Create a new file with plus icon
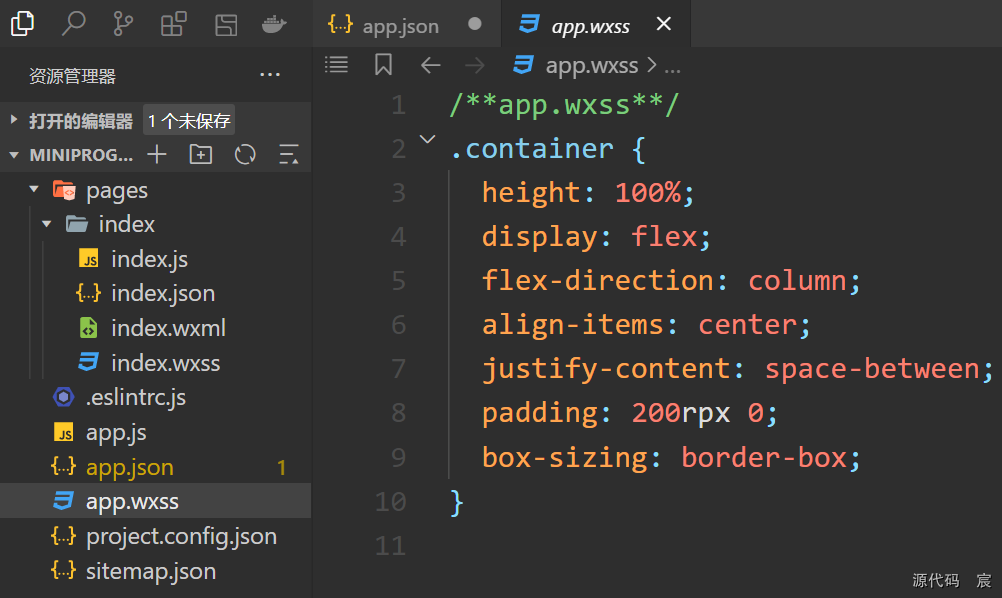Screen dimensions: 1002x598 [157, 155]
